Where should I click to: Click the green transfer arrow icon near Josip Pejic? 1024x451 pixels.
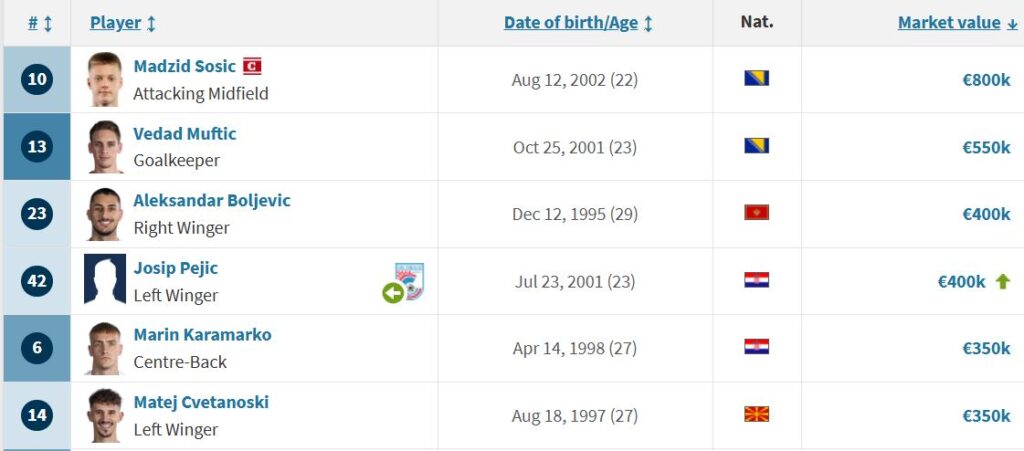point(392,293)
